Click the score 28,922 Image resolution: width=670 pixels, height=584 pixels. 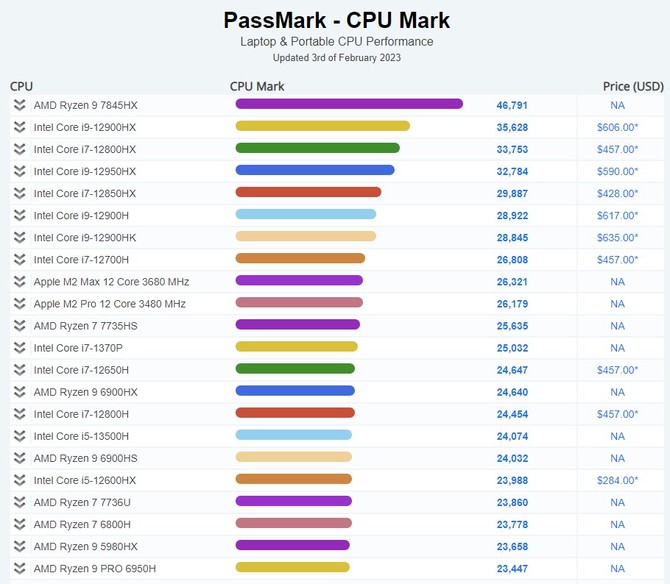click(x=512, y=216)
